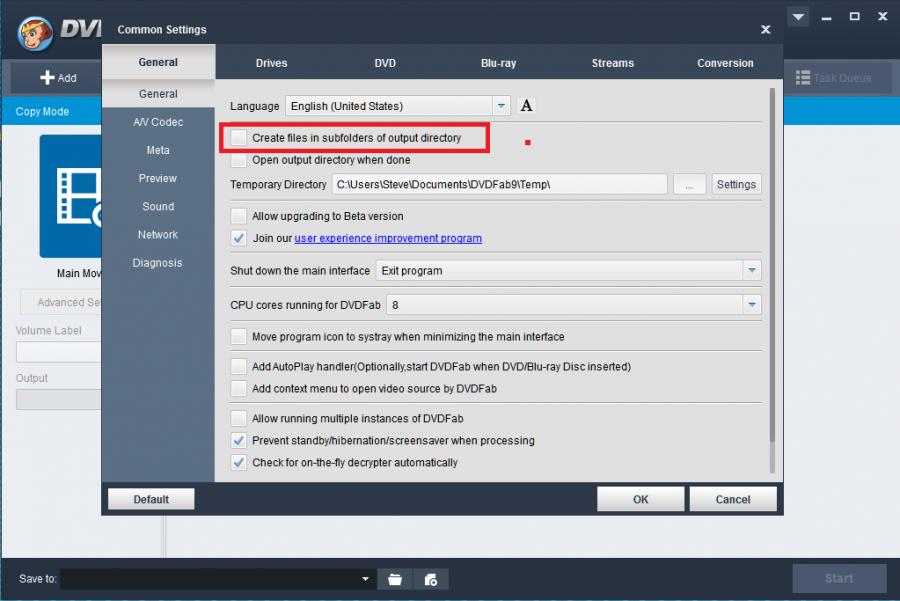Open the Streams tab
Image resolution: width=900 pixels, height=601 pixels.
pos(612,63)
